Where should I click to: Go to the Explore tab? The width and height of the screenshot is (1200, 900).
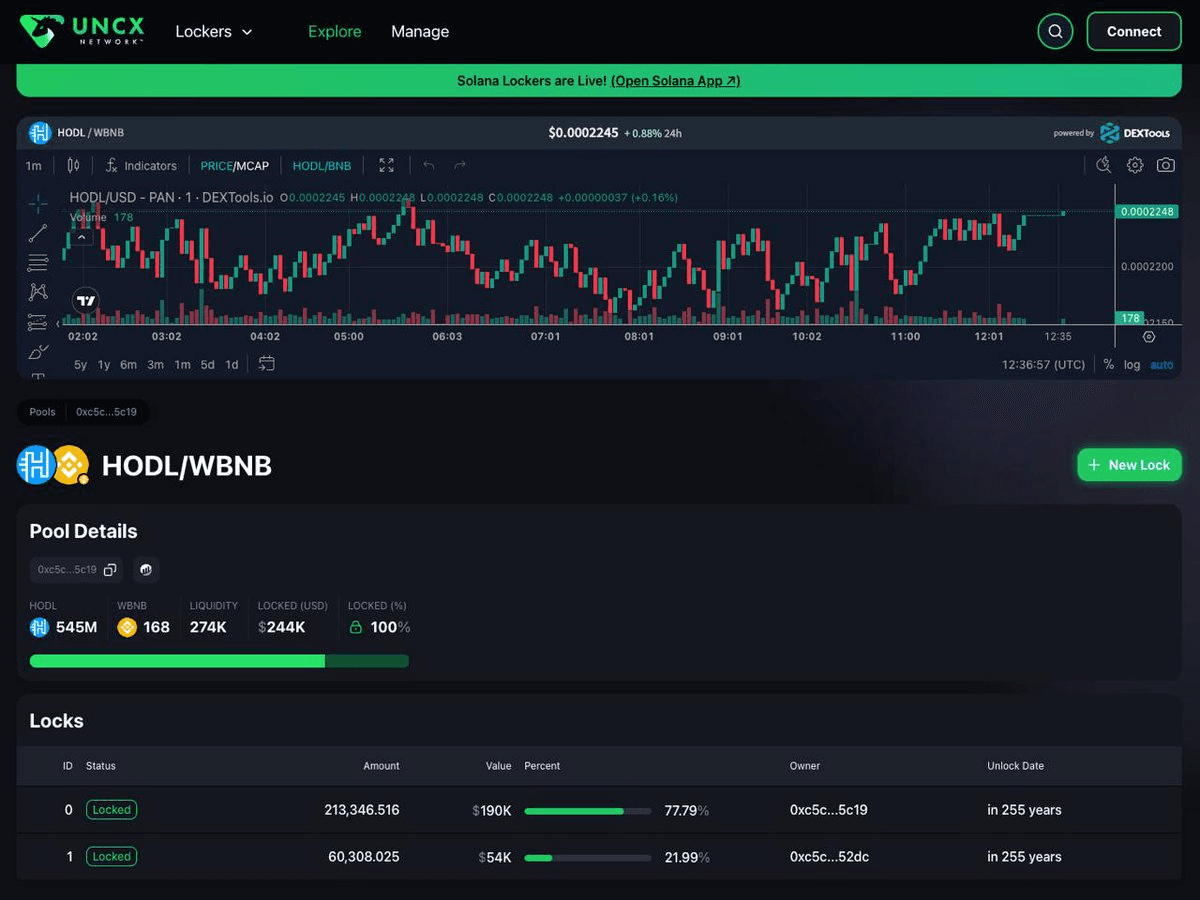tap(334, 31)
